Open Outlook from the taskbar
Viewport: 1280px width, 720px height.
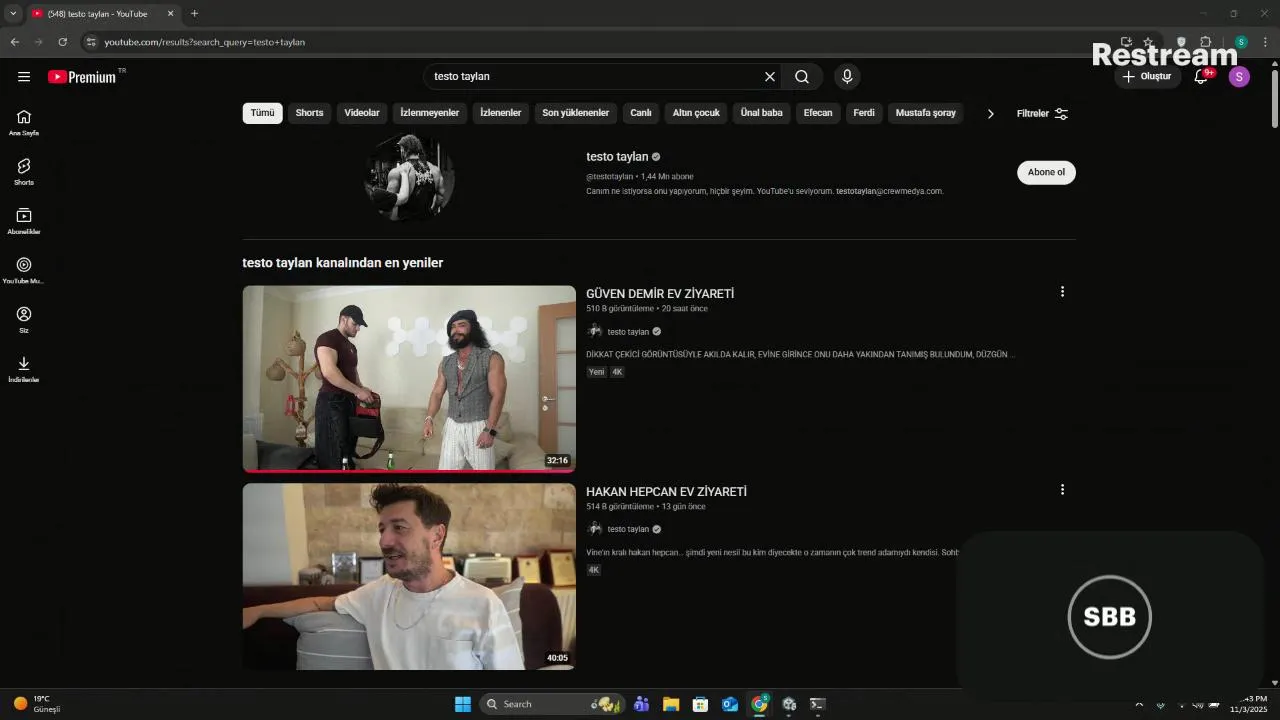coord(730,704)
